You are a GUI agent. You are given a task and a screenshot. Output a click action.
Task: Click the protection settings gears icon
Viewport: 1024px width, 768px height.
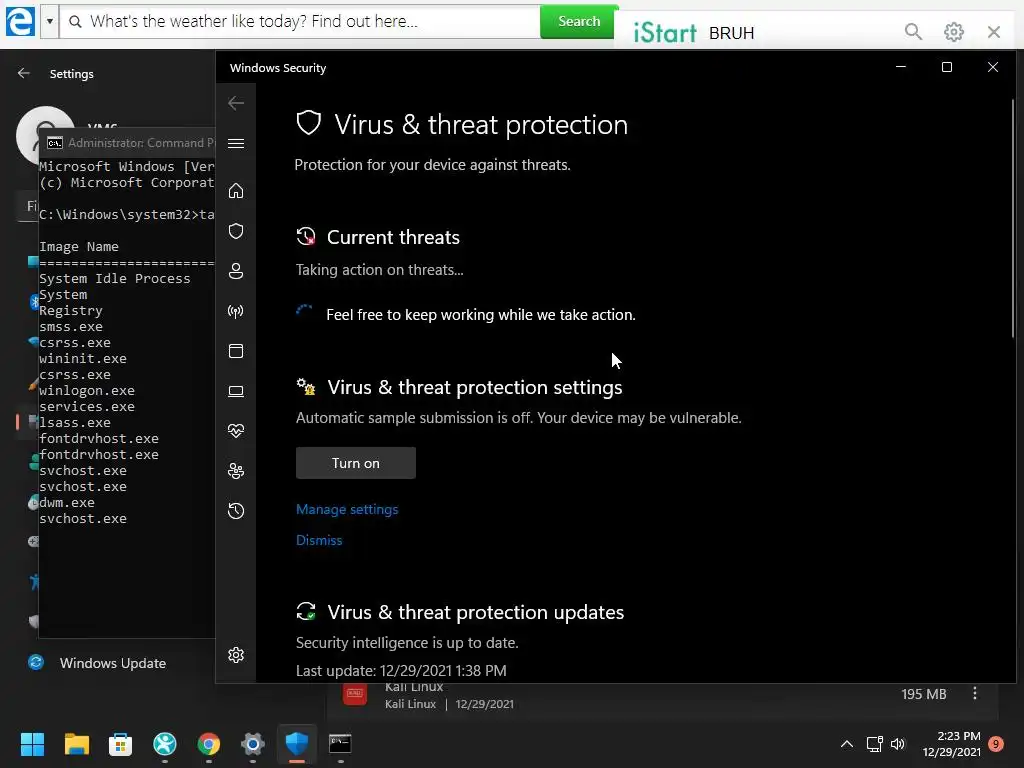click(x=306, y=387)
